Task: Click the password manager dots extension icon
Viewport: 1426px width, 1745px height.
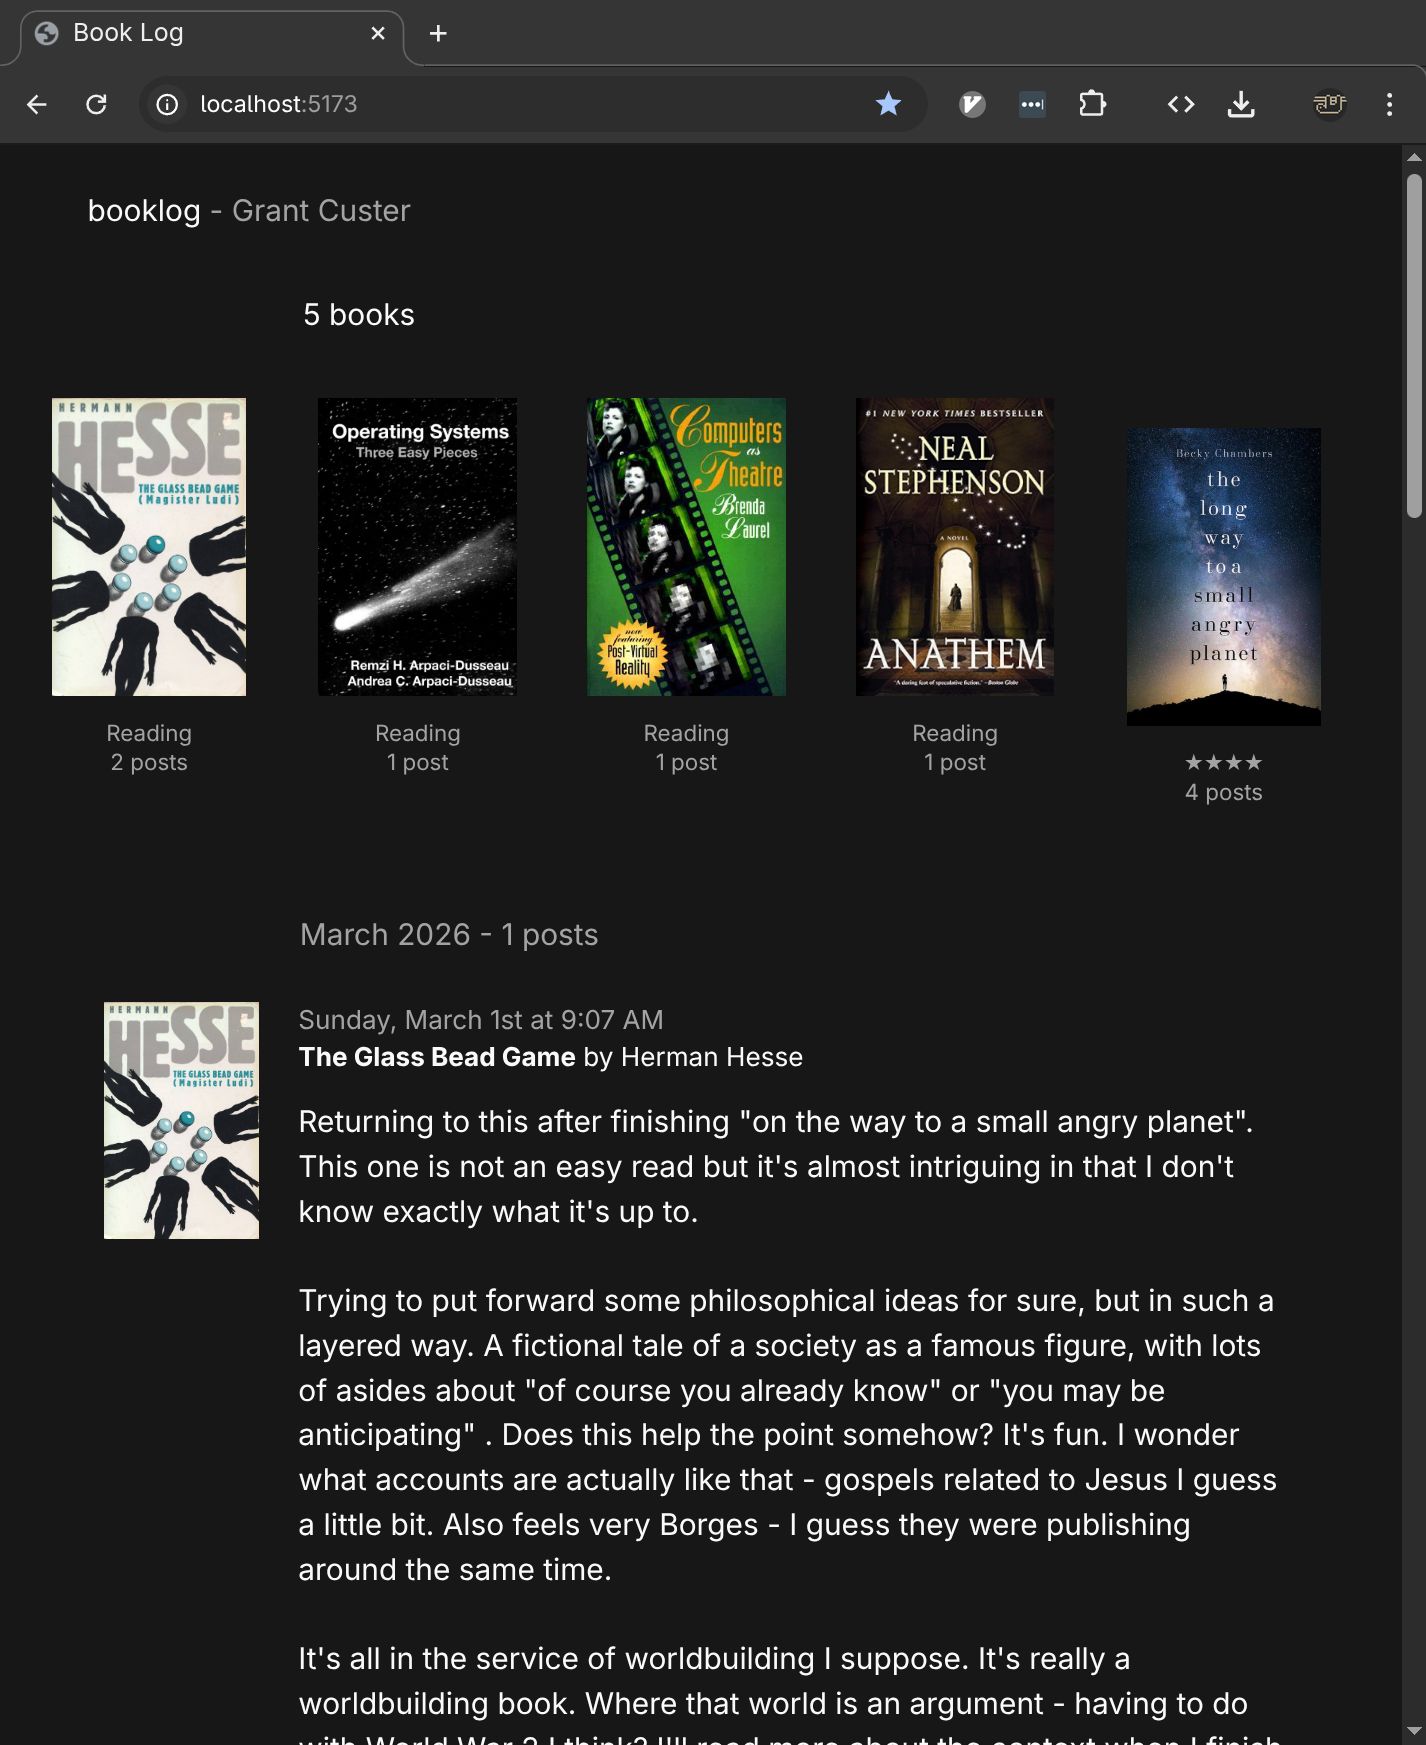Action: [1032, 104]
